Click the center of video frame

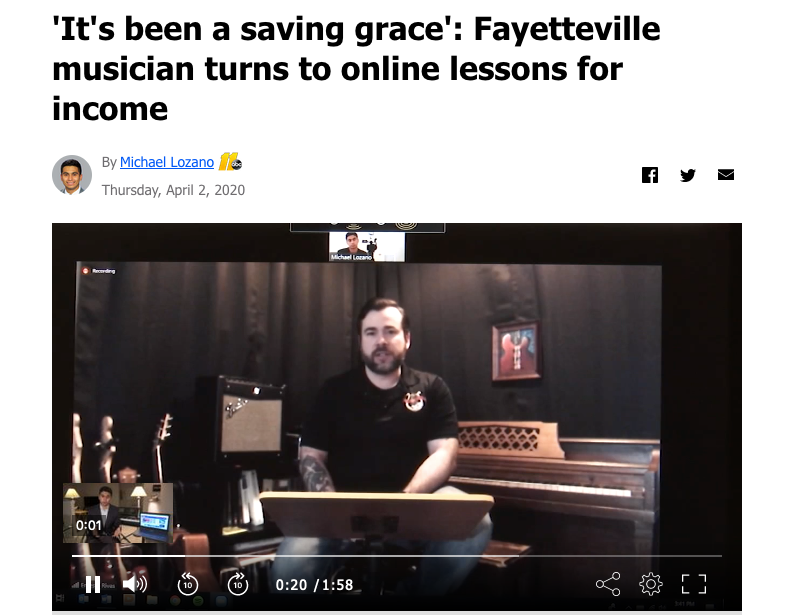[397, 417]
